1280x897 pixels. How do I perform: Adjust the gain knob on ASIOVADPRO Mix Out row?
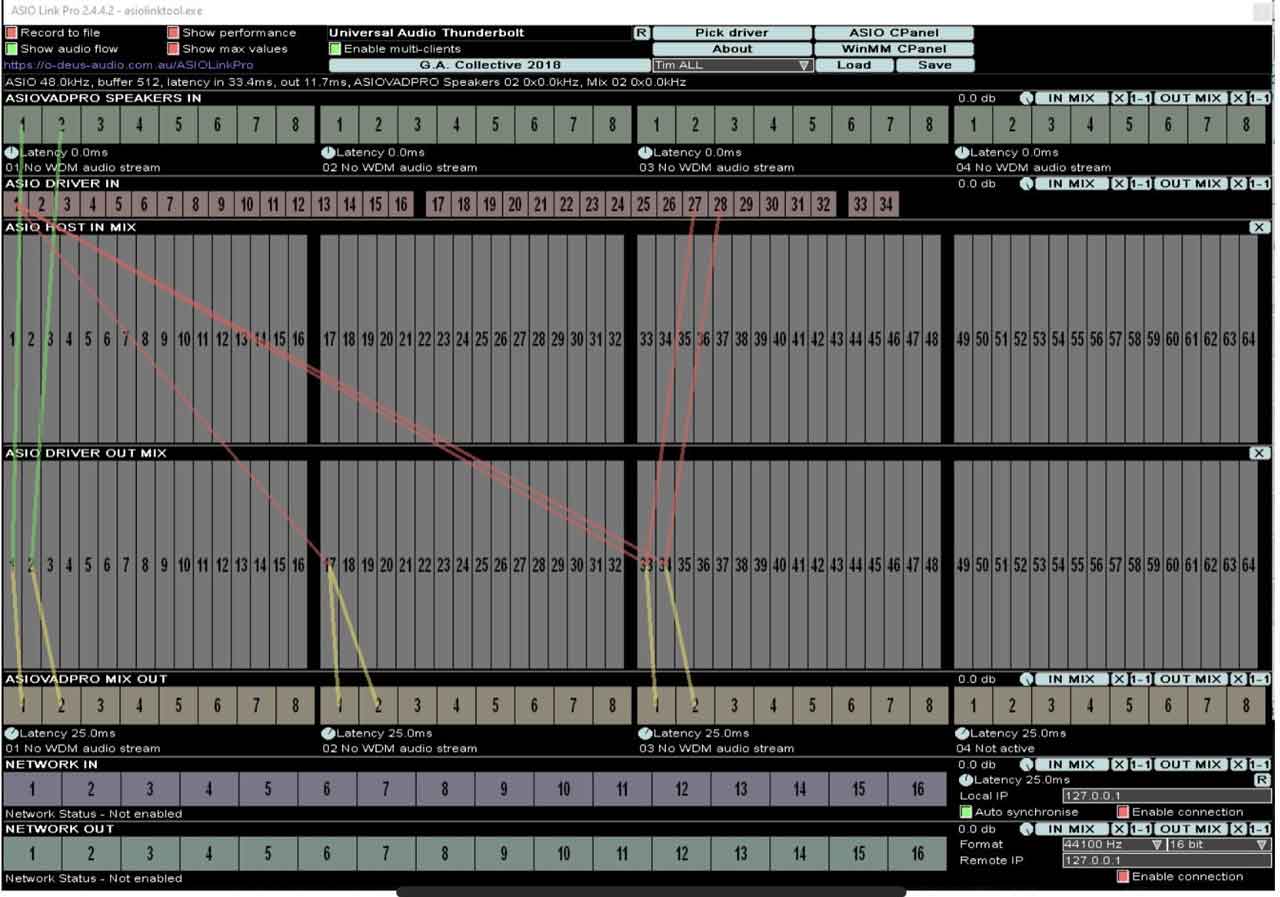[1026, 680]
